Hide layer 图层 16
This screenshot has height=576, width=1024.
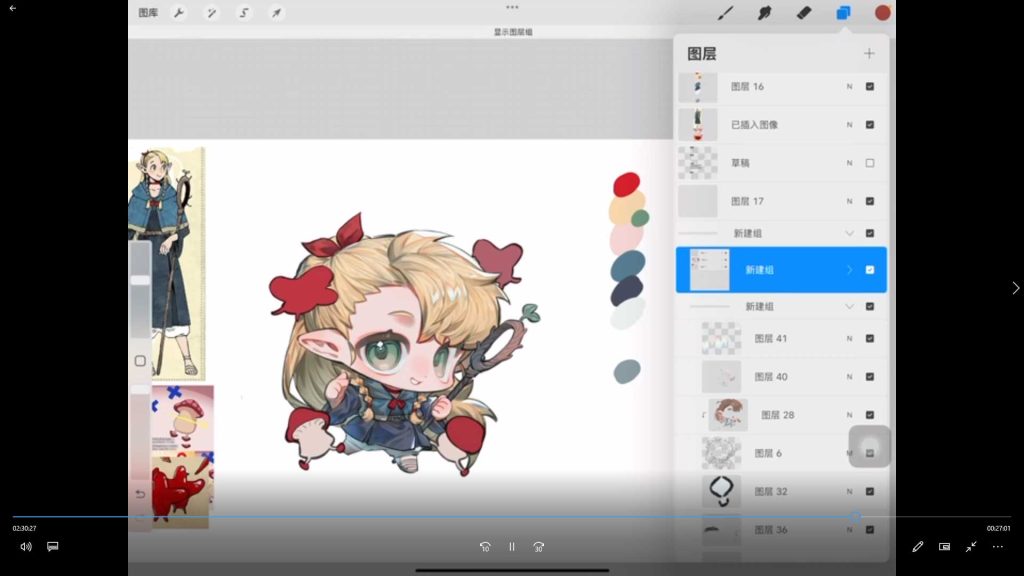(x=869, y=87)
